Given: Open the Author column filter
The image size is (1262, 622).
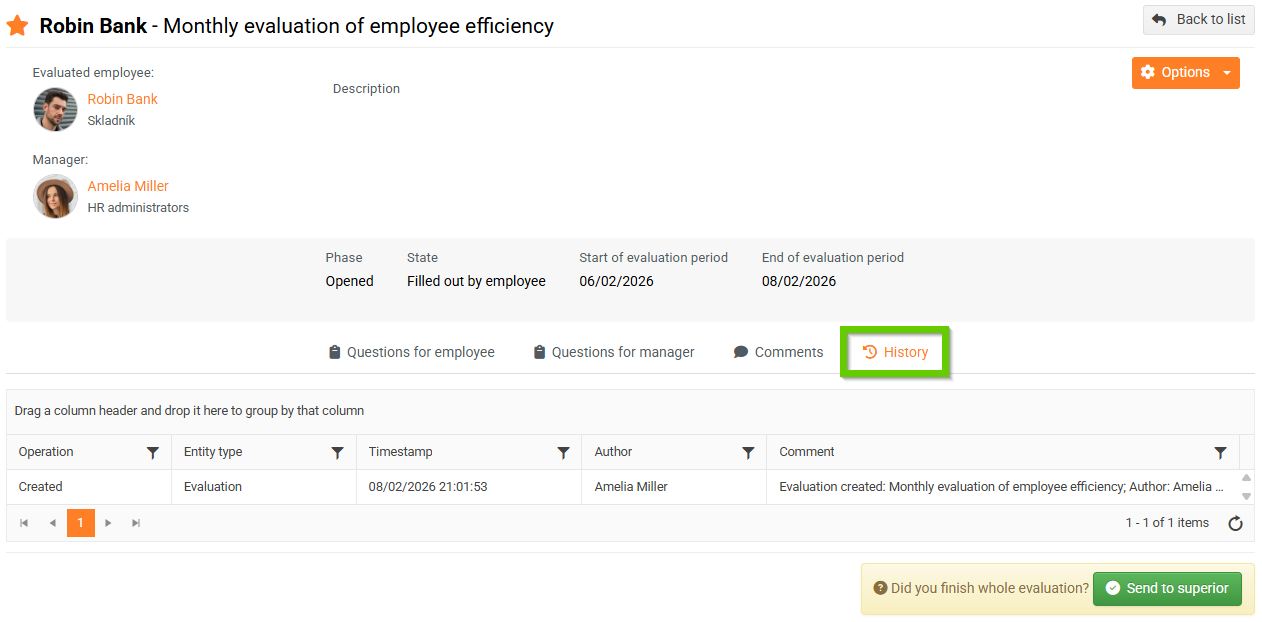Looking at the screenshot, I should click(x=748, y=453).
